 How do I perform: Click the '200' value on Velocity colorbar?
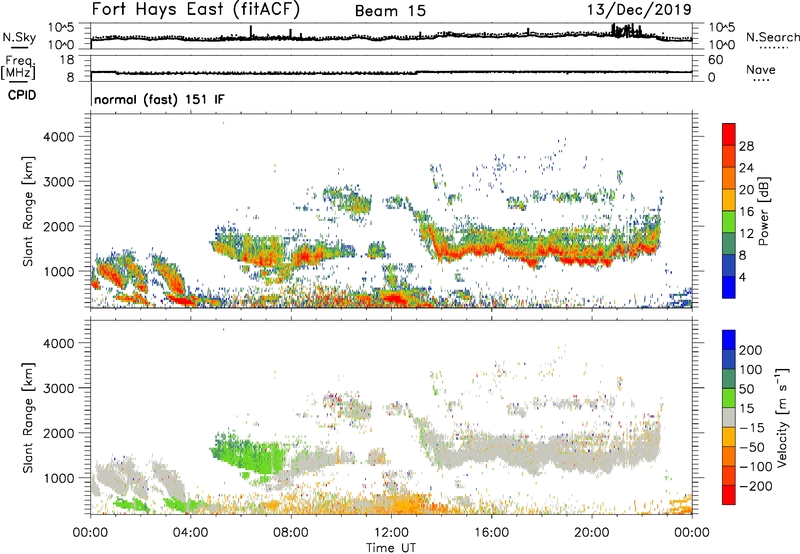(x=751, y=350)
